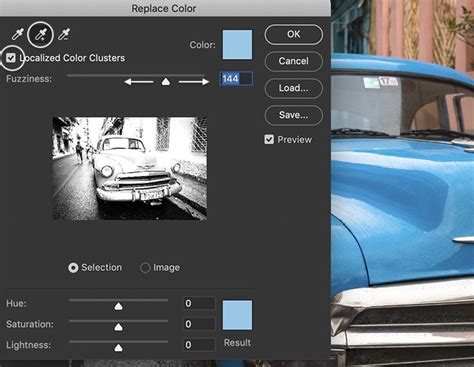The height and width of the screenshot is (367, 474).
Task: Select the Eyedropper tool
Action: pyautogui.click(x=18, y=34)
